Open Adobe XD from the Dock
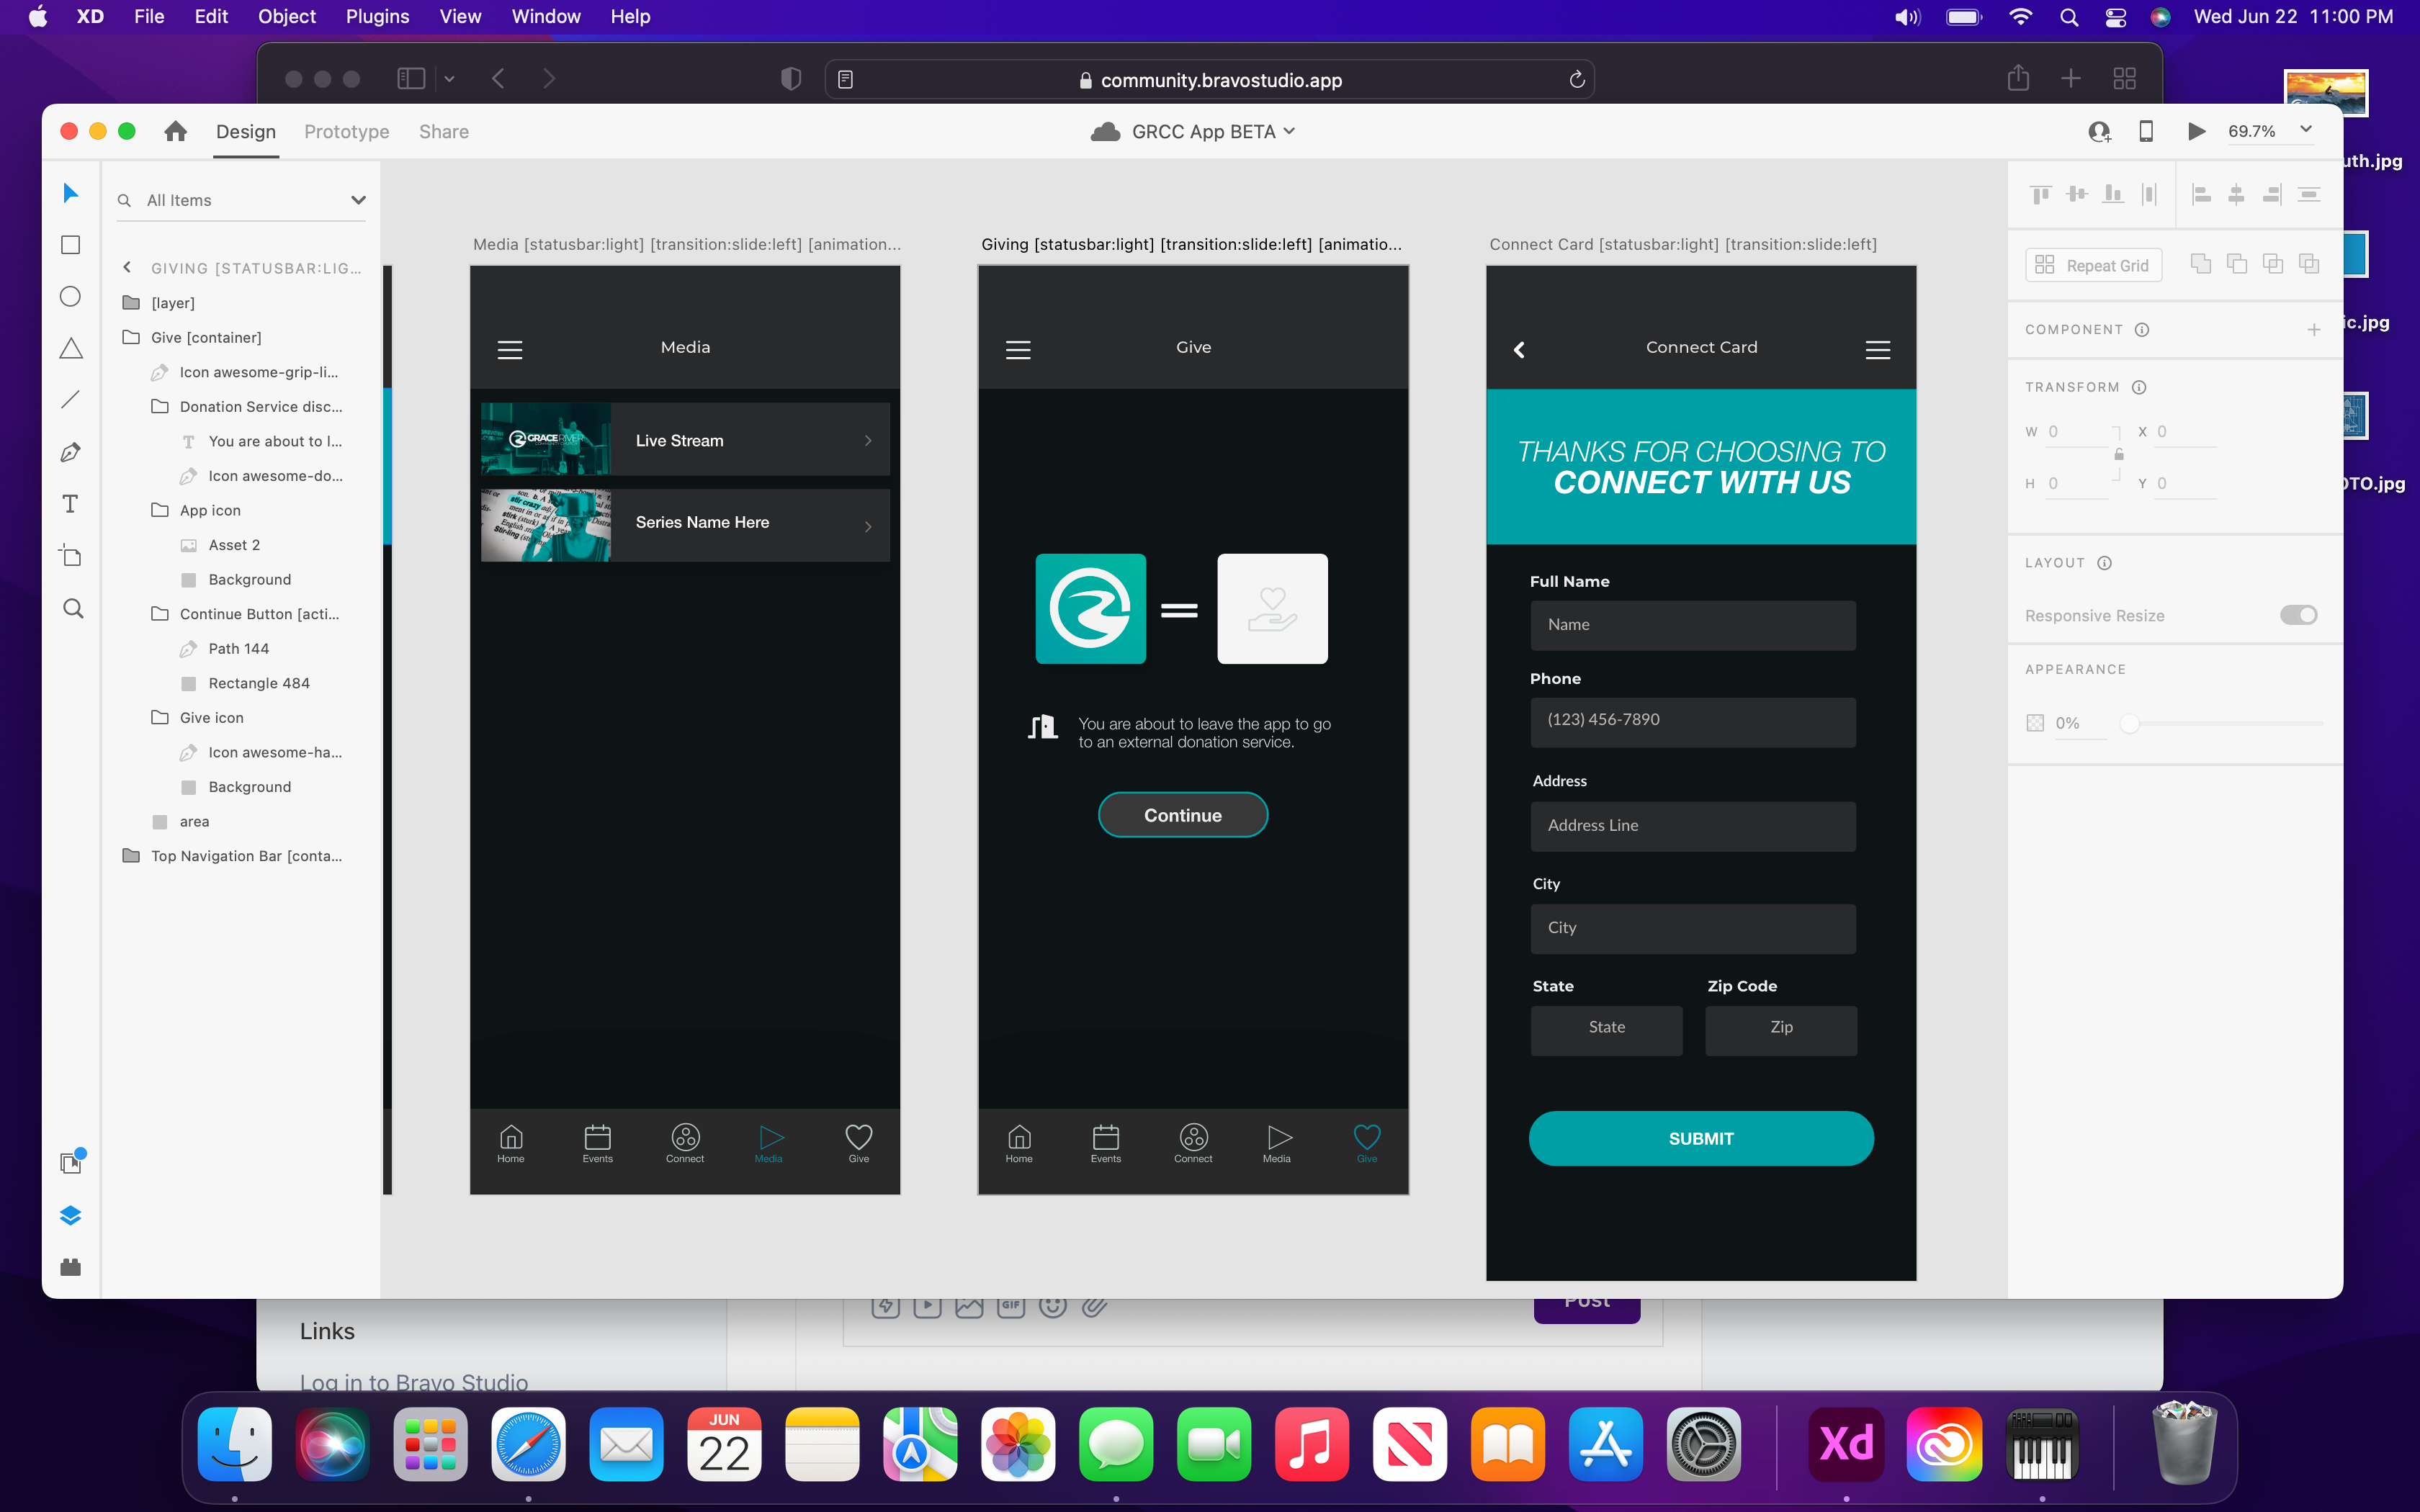 tap(1846, 1444)
